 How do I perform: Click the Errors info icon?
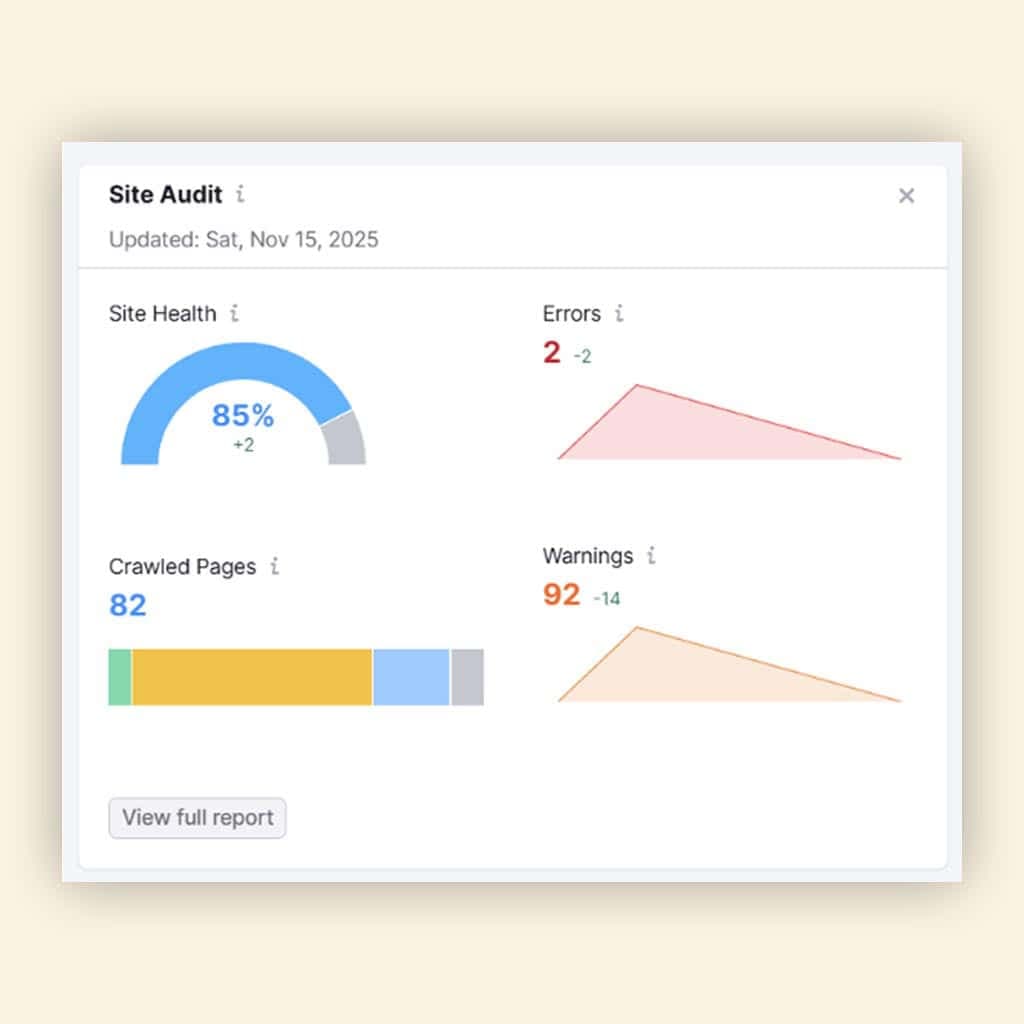(x=619, y=313)
